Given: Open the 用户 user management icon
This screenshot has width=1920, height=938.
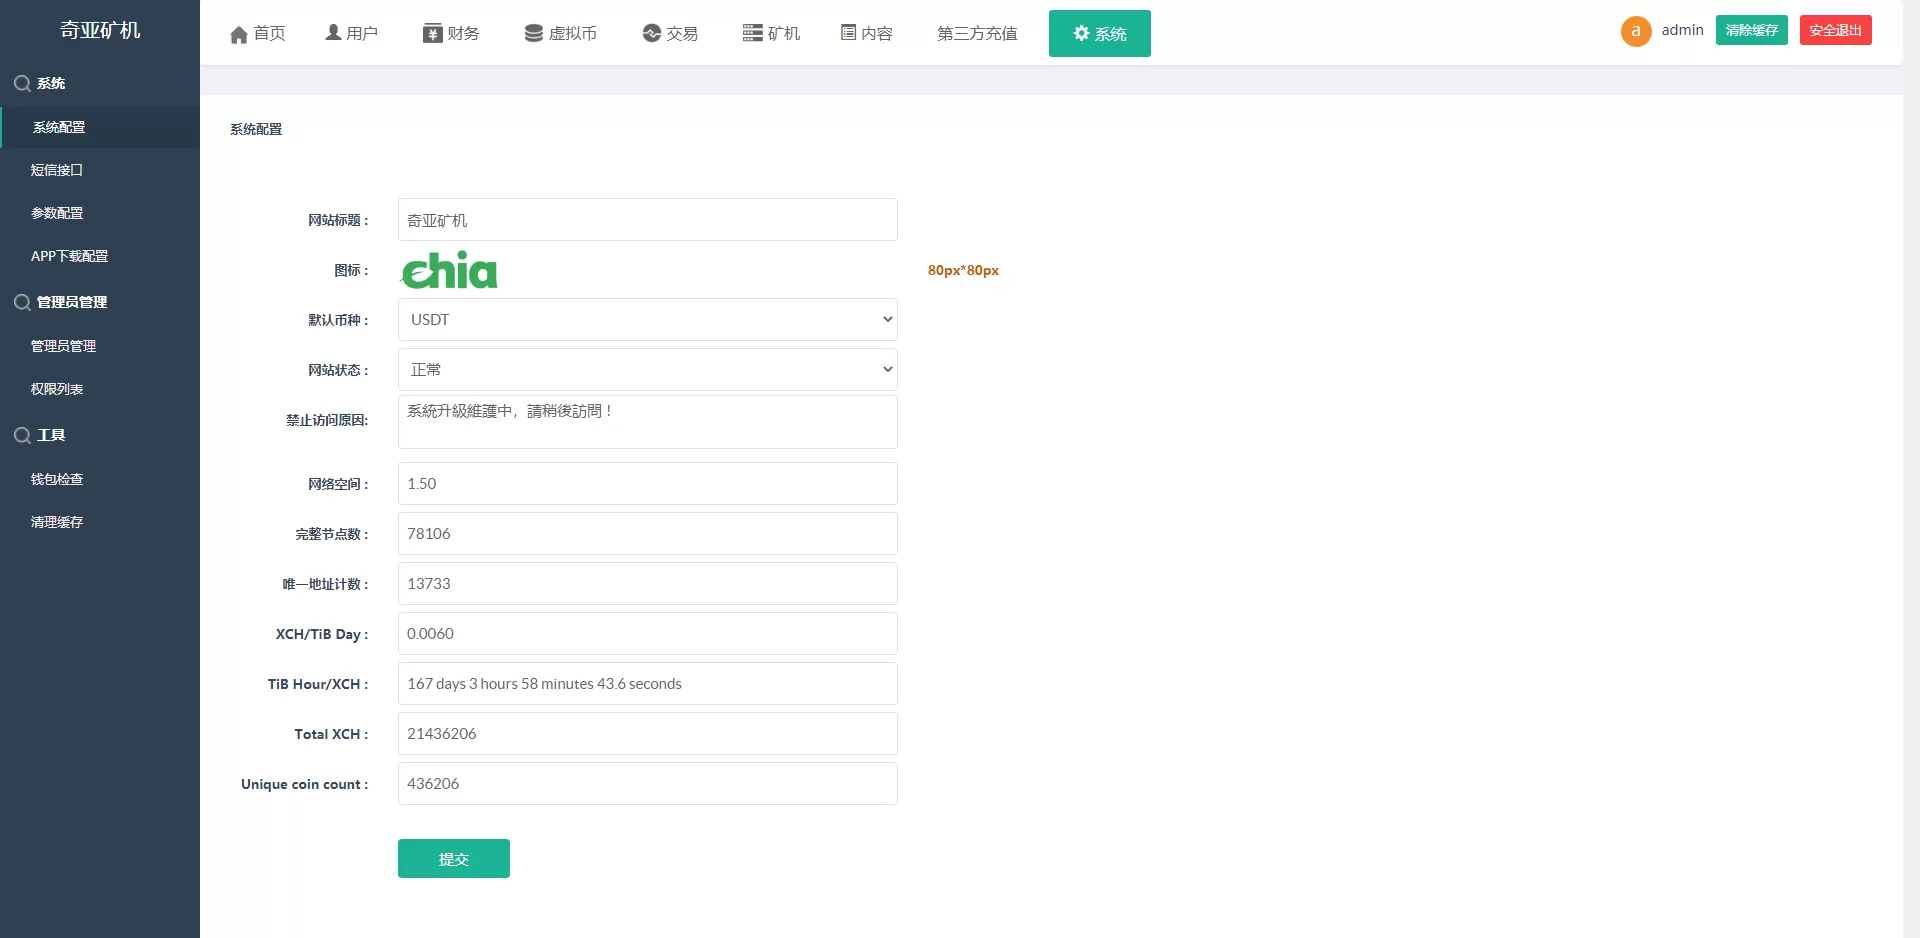Looking at the screenshot, I should pos(331,32).
